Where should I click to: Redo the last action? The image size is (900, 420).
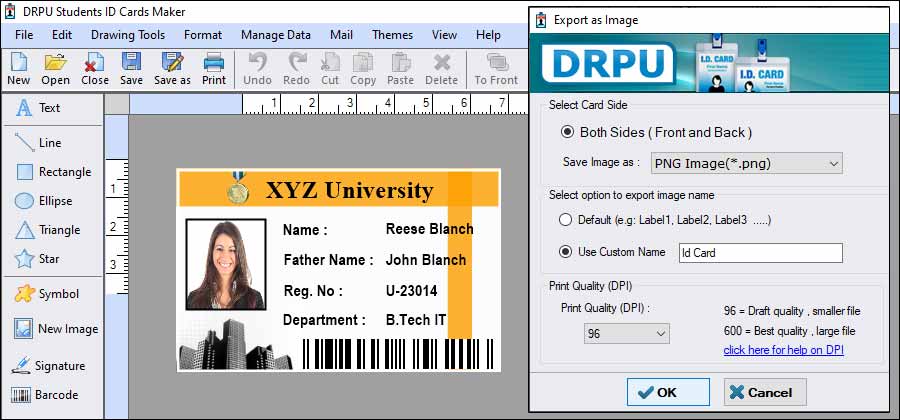(296, 69)
